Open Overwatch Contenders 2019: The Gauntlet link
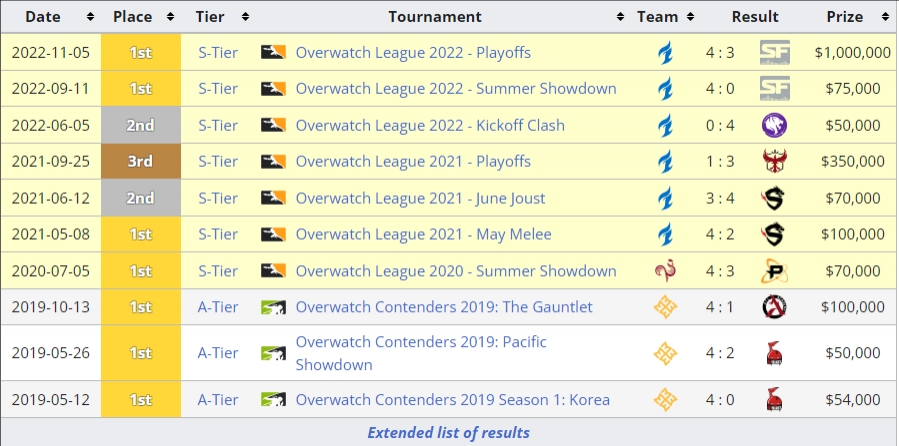The width and height of the screenshot is (899, 446). tap(444, 307)
